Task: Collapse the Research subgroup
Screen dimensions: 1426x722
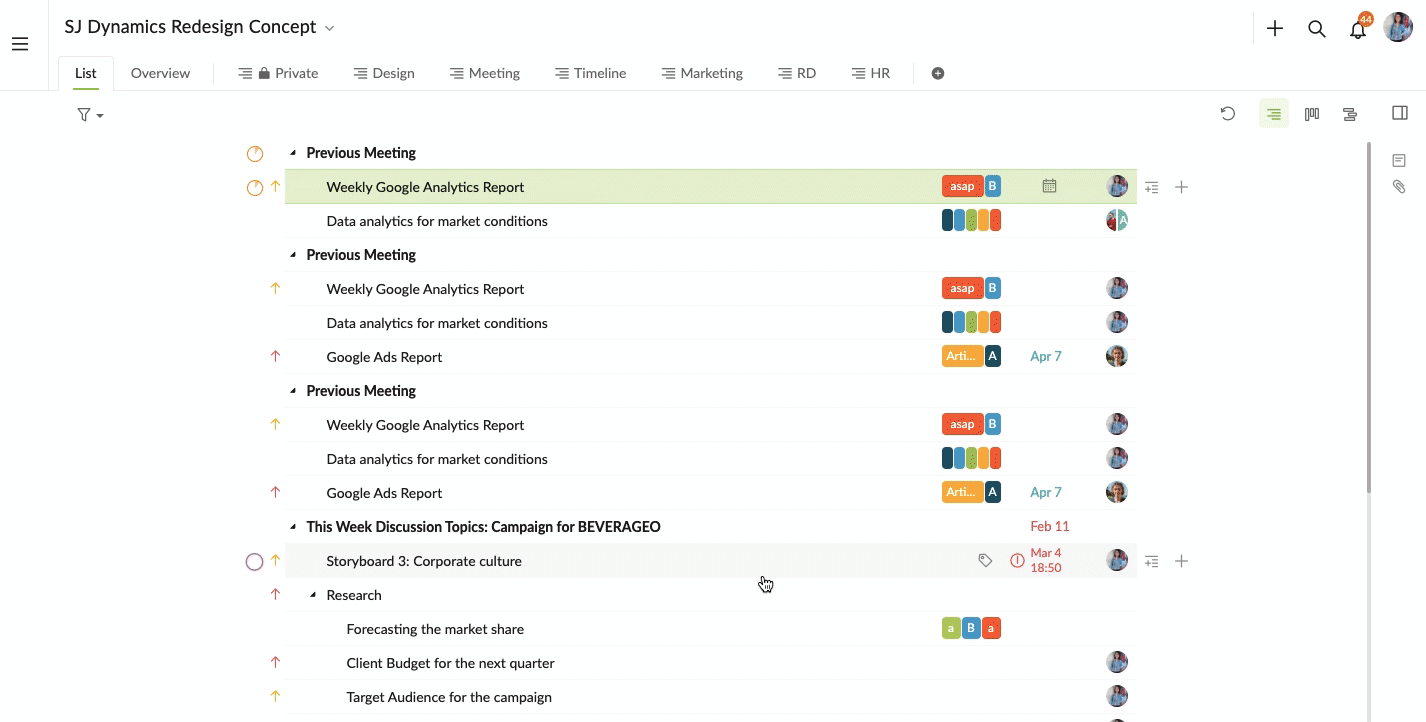Action: click(313, 595)
